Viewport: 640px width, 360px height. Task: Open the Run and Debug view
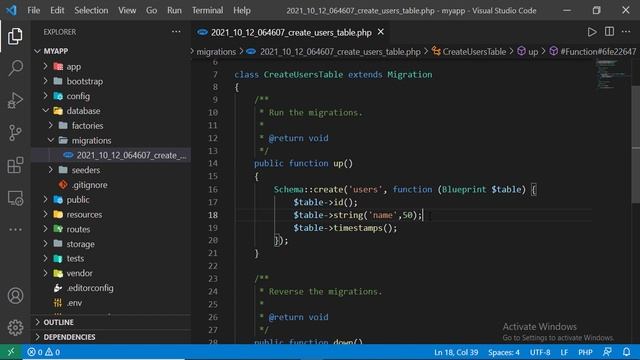pos(15,100)
